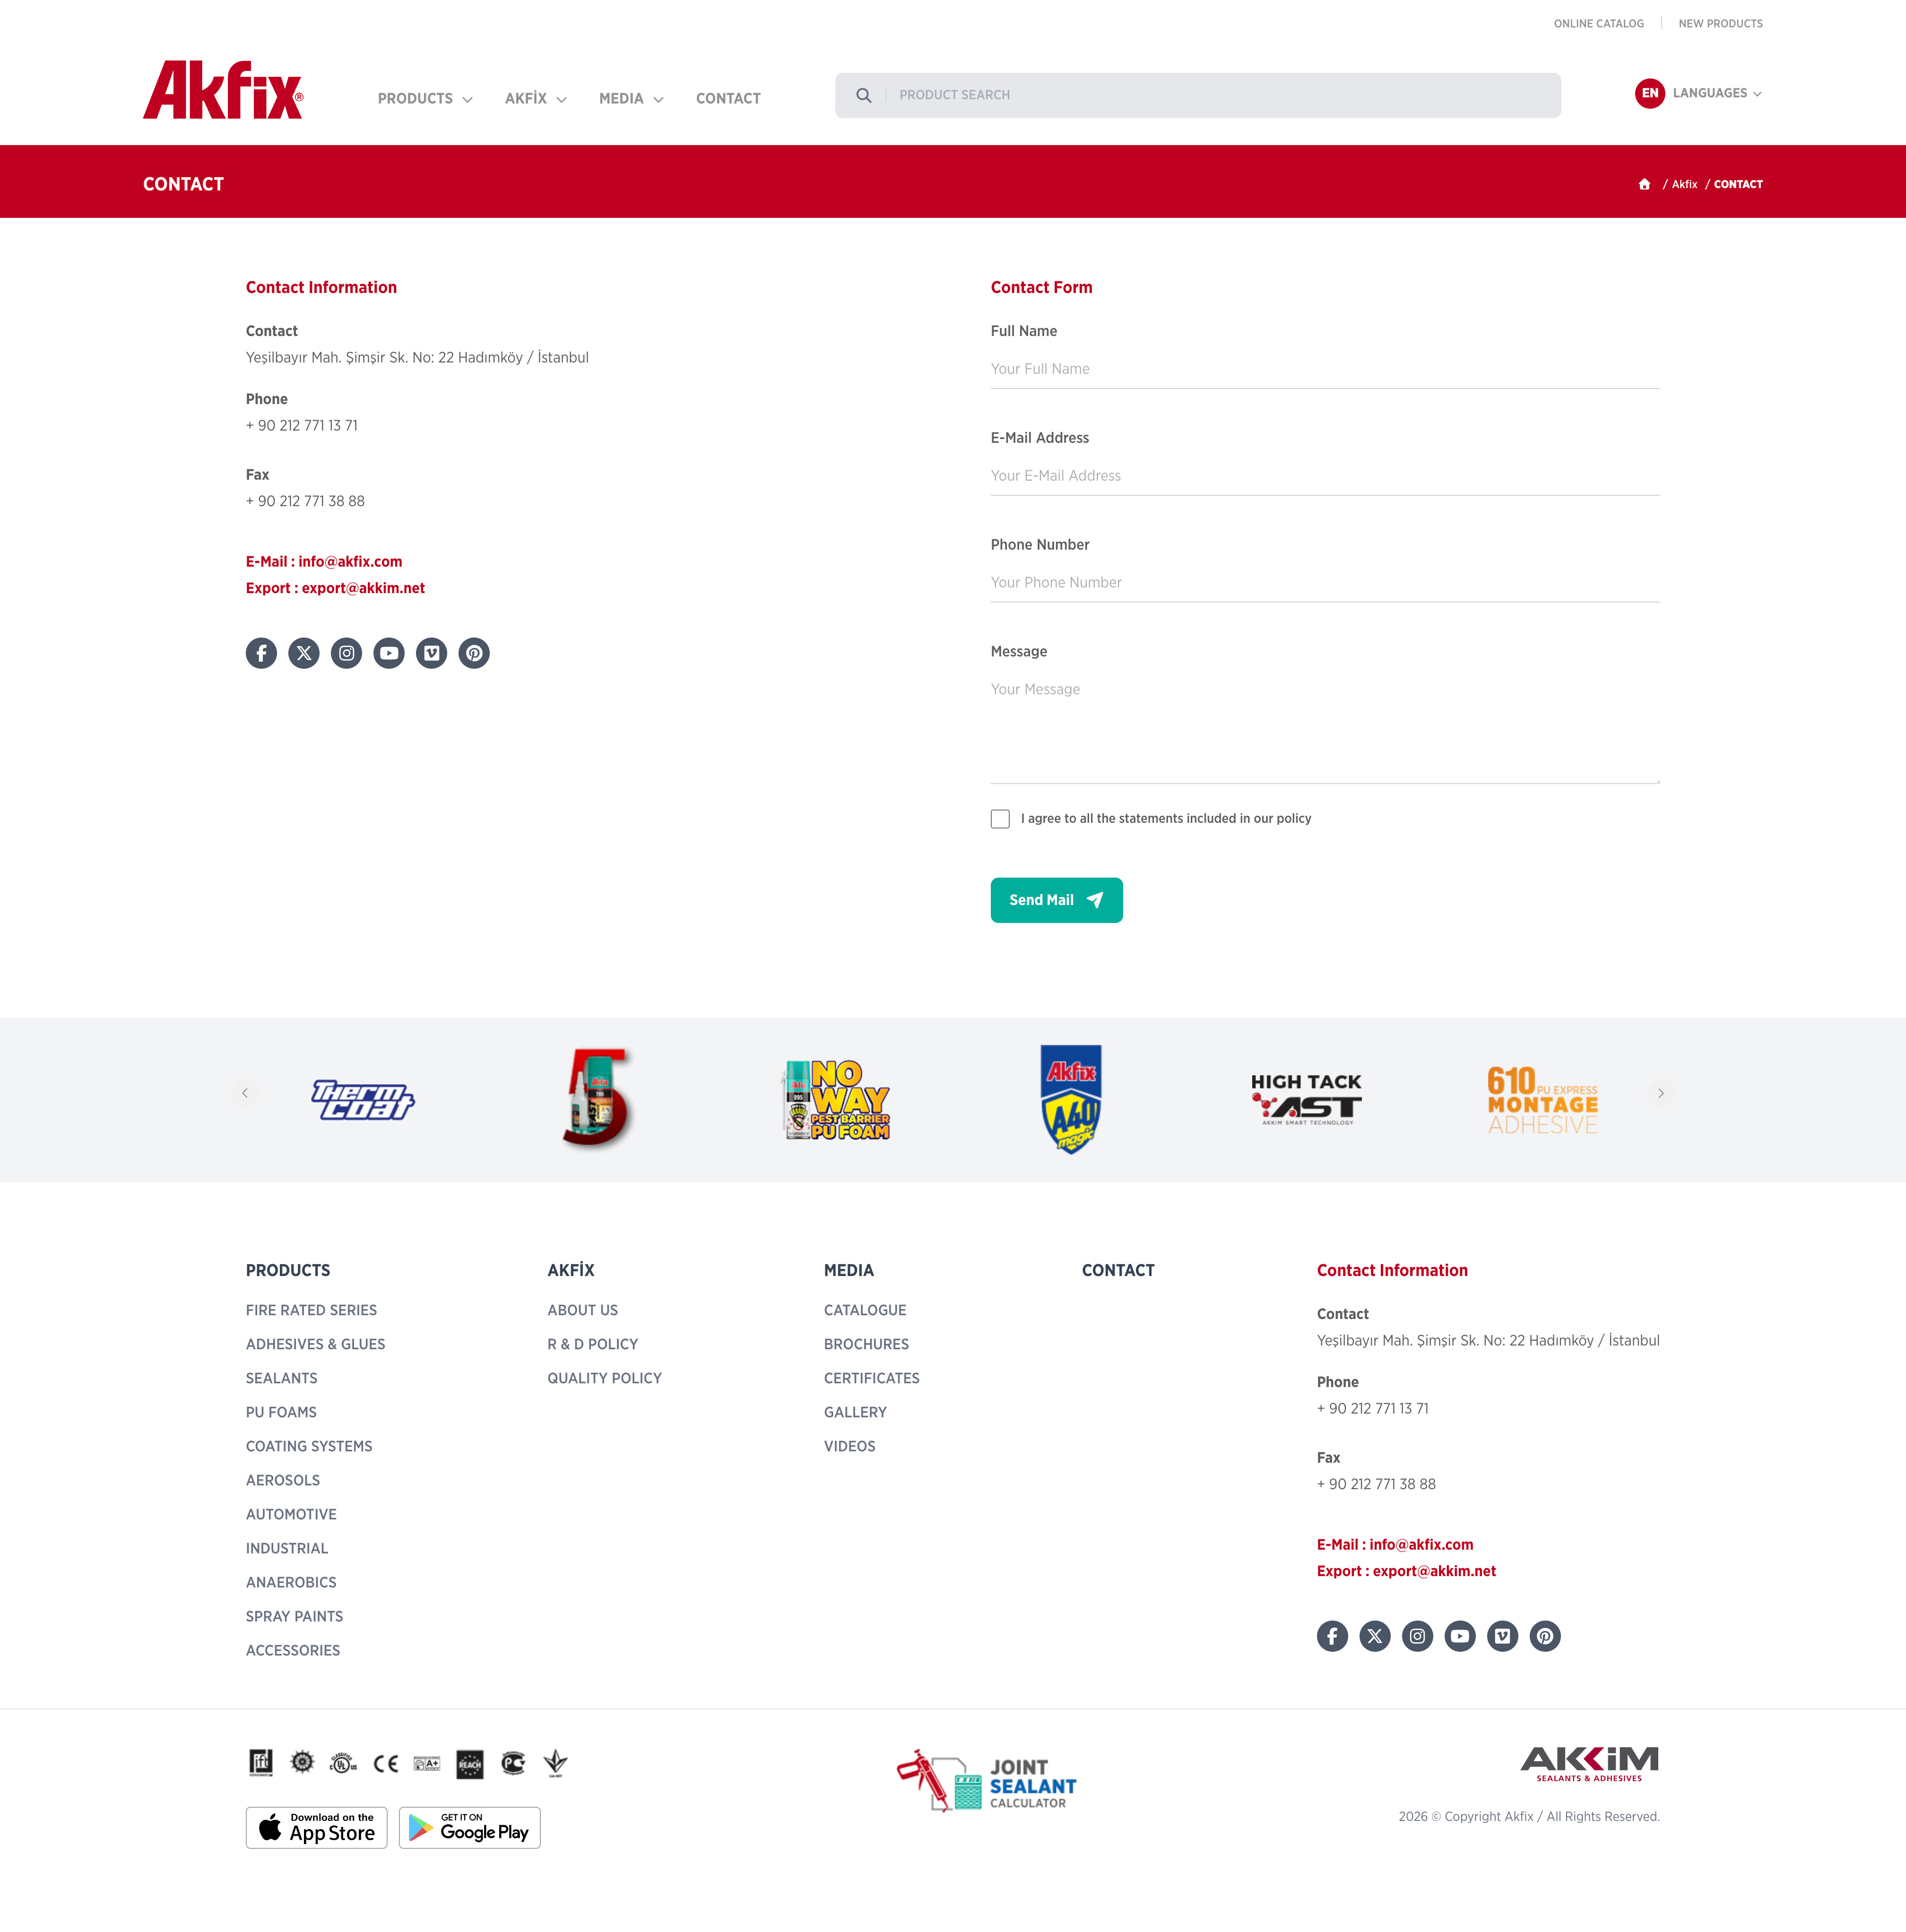Click the Send Mail button
The height and width of the screenshot is (1932, 1906).
pyautogui.click(x=1057, y=900)
